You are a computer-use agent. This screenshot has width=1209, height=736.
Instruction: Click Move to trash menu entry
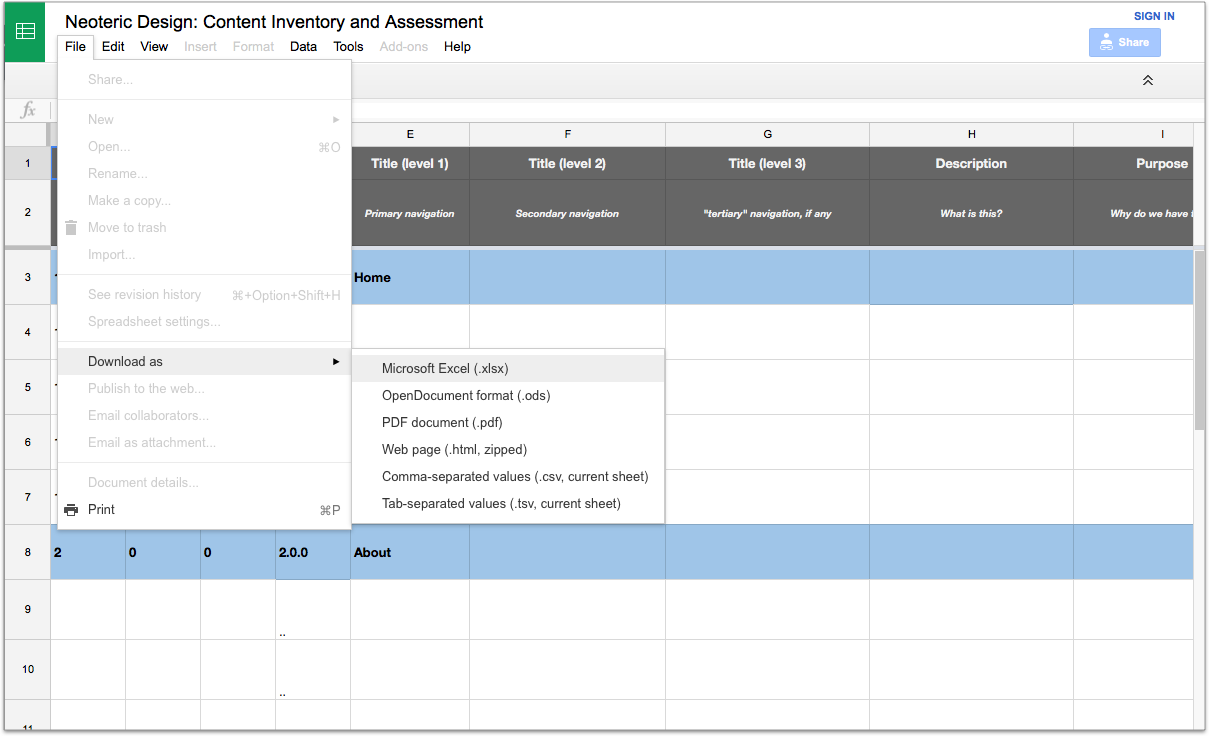pos(204,227)
